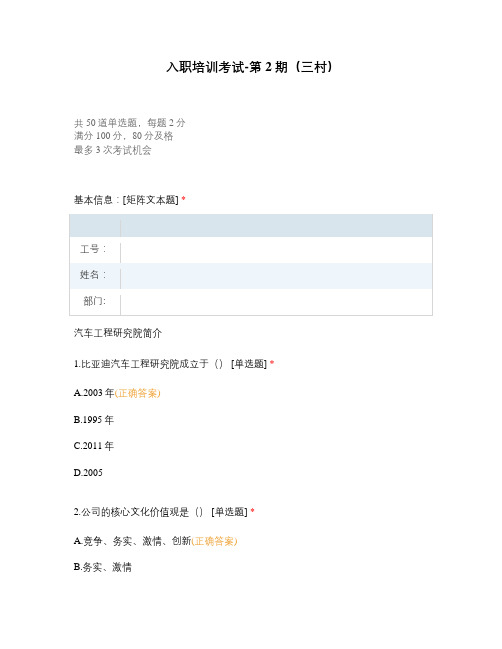Viewport: 502px width, 649px height.
Task: Select option B.1995年
Action: click(x=94, y=420)
